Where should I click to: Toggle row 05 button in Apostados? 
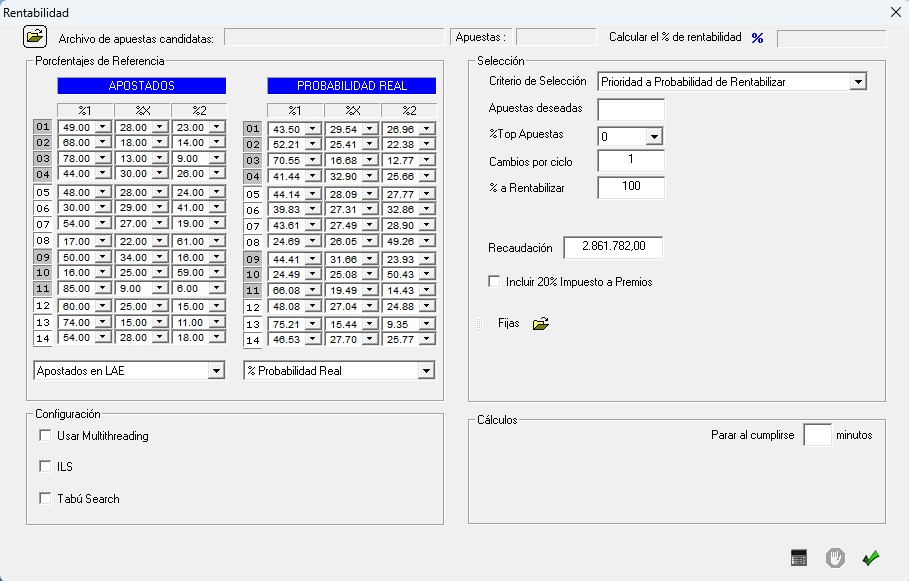point(43,192)
